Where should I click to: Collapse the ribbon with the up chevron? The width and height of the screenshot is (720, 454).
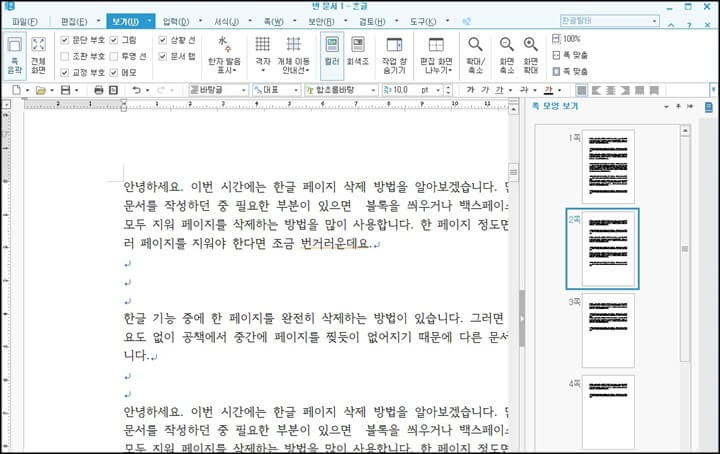(671, 25)
